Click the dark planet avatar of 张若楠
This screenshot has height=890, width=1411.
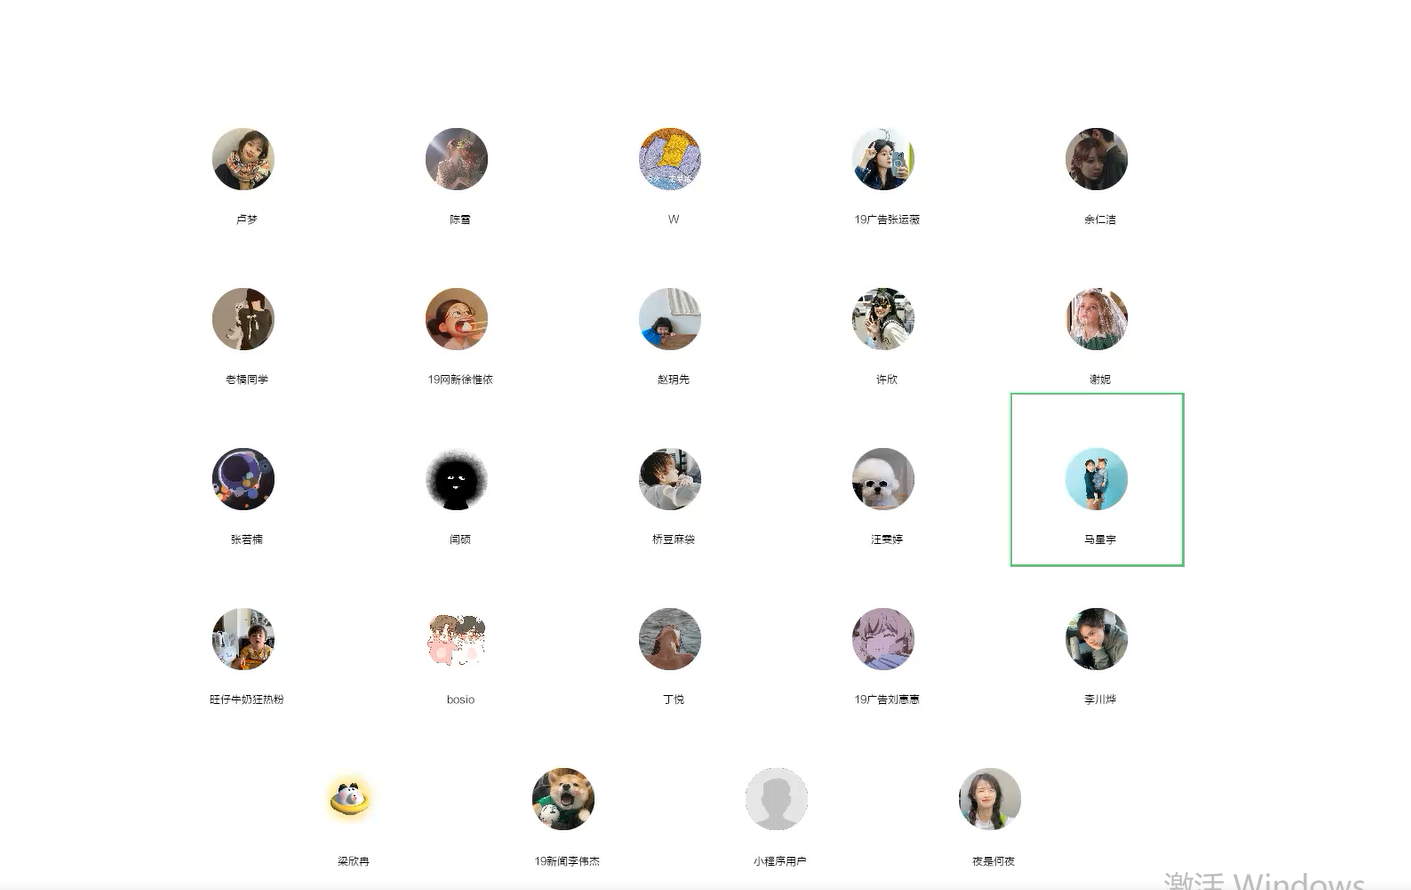[243, 479]
